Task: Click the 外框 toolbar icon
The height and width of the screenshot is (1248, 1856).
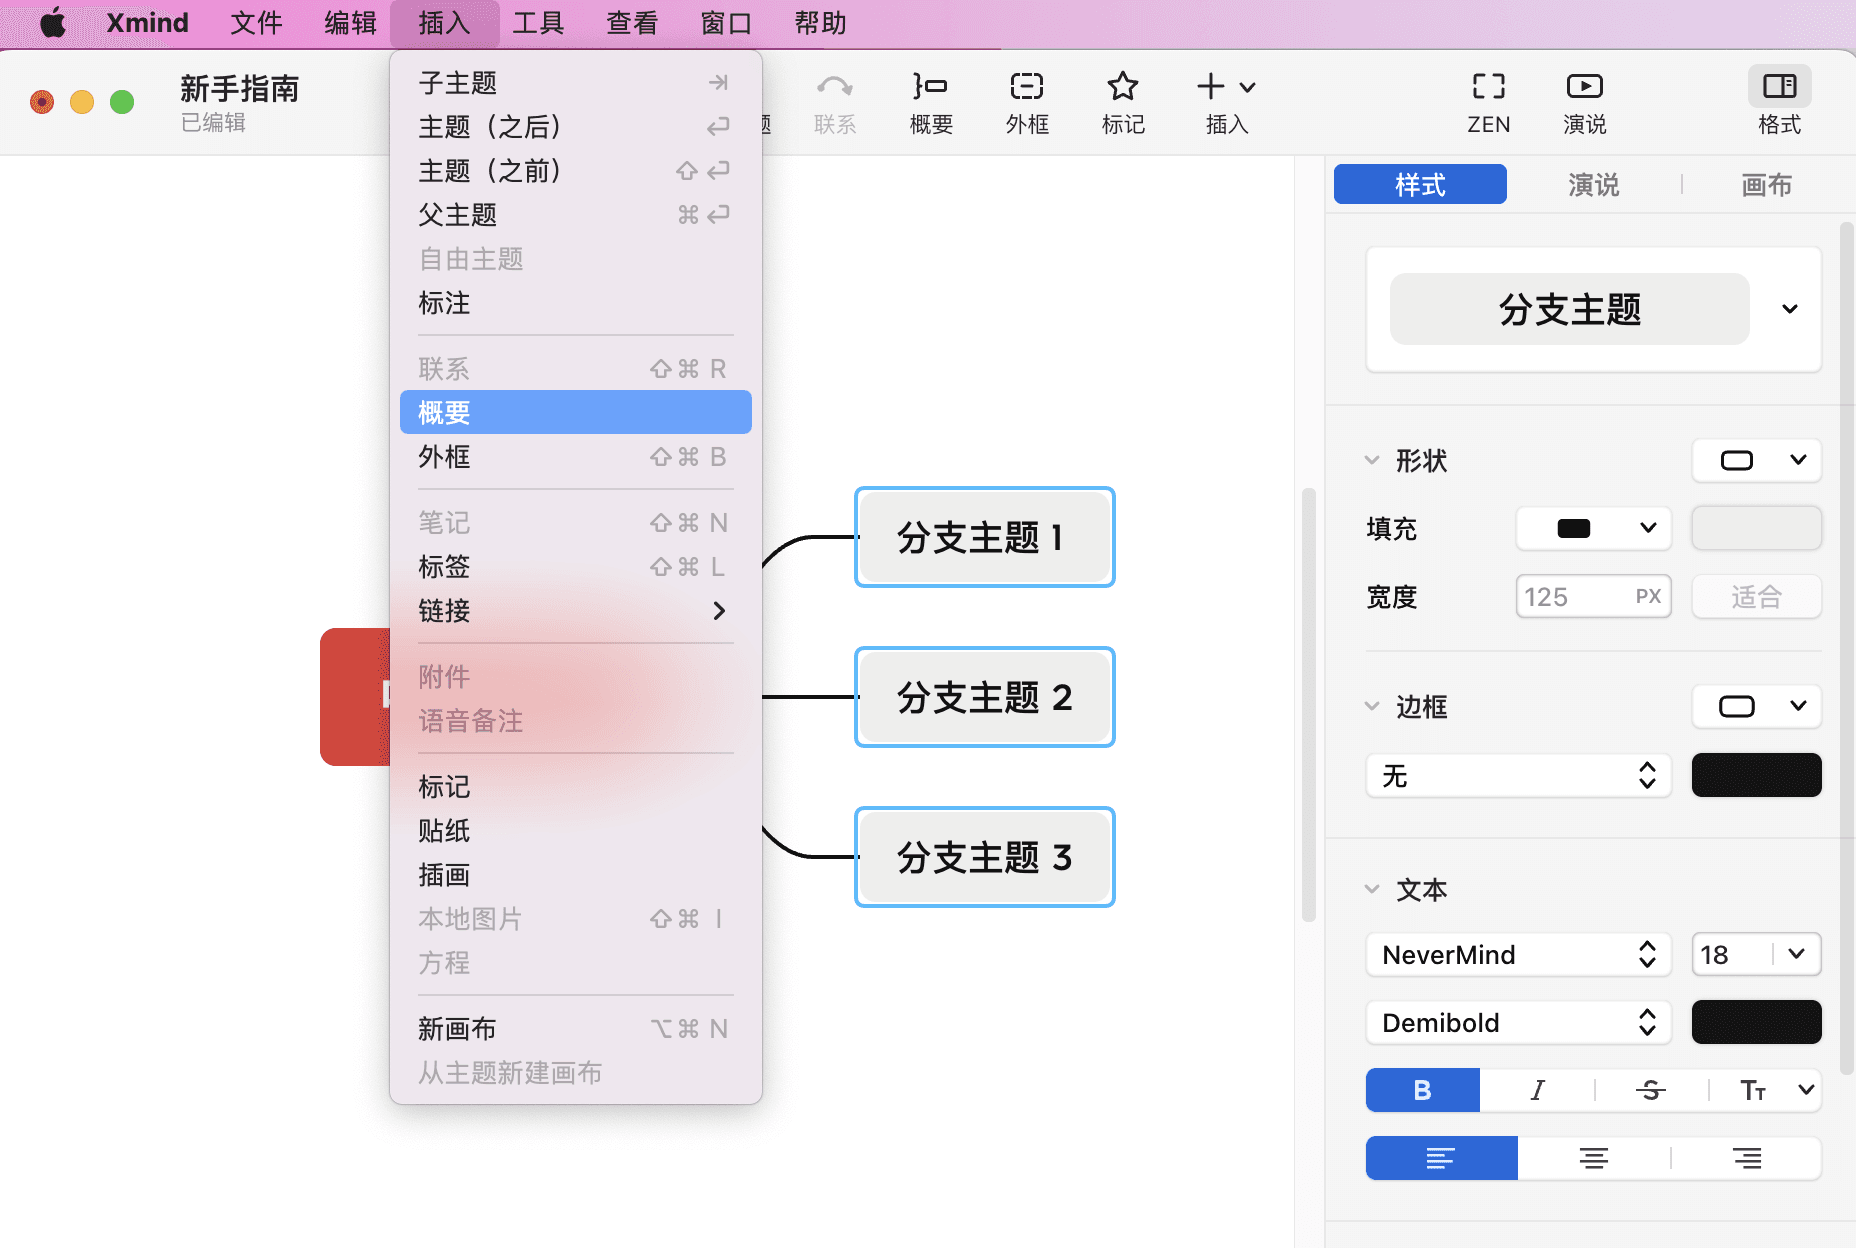Action: click(x=1027, y=101)
